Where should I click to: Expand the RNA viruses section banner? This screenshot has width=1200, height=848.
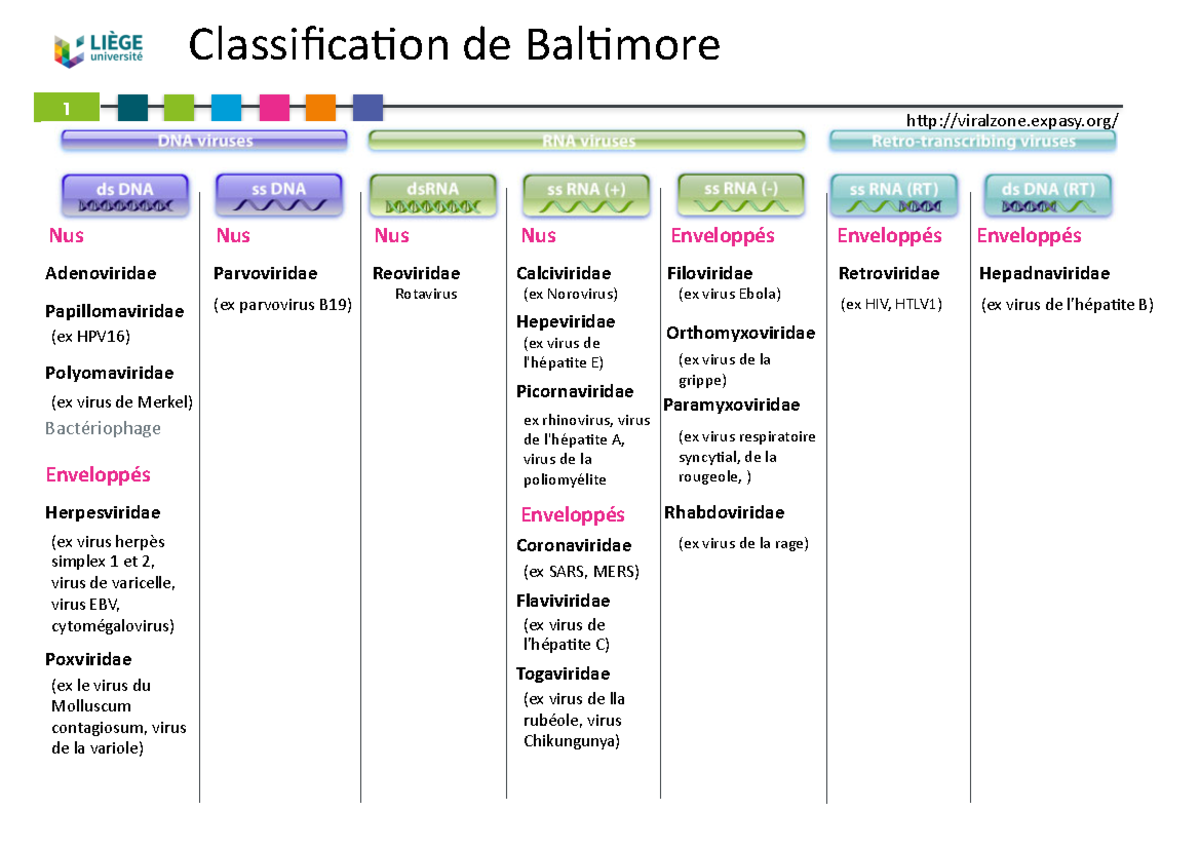586,141
